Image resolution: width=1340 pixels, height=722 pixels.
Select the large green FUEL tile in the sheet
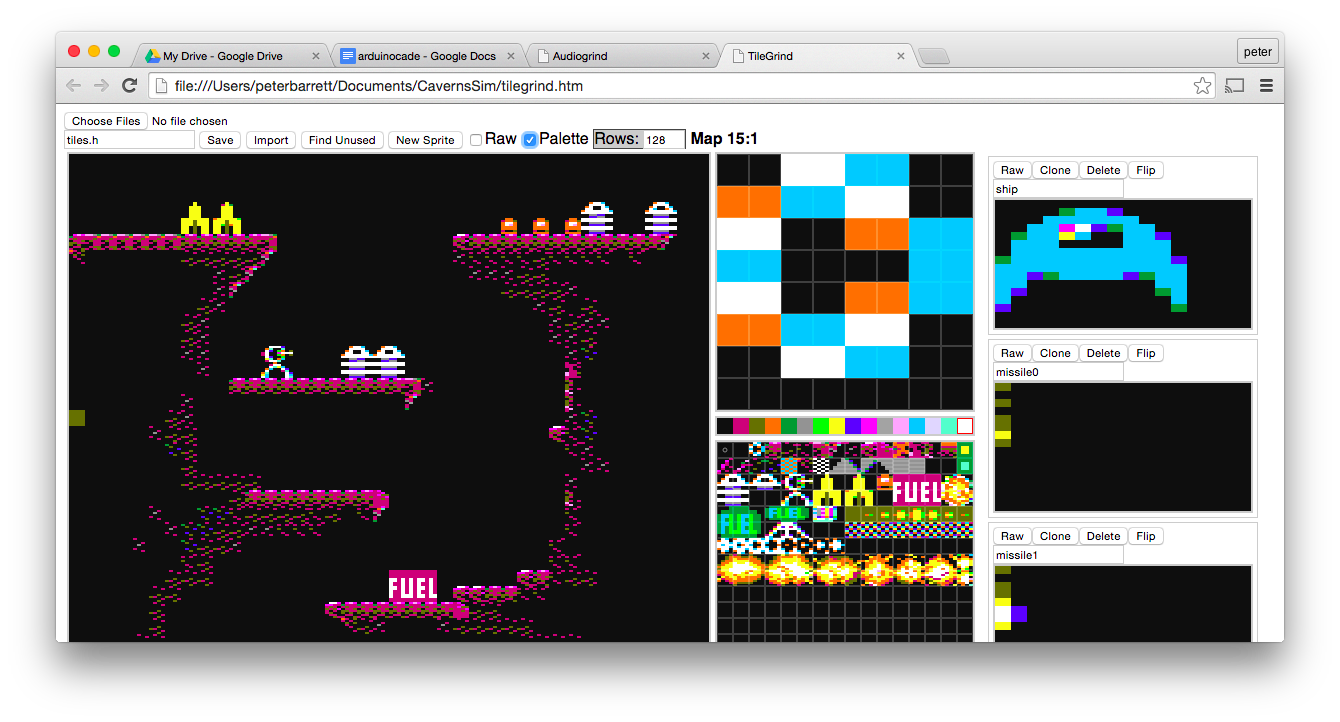739,522
